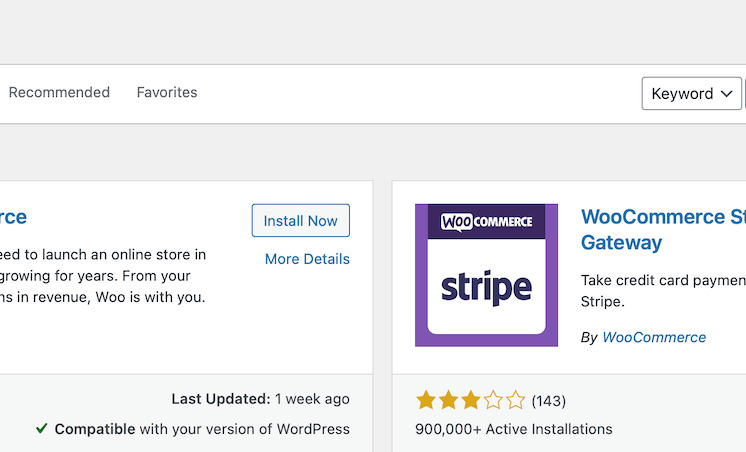The height and width of the screenshot is (452, 746).
Task: Open the Keyword search type dropdown
Action: (691, 94)
